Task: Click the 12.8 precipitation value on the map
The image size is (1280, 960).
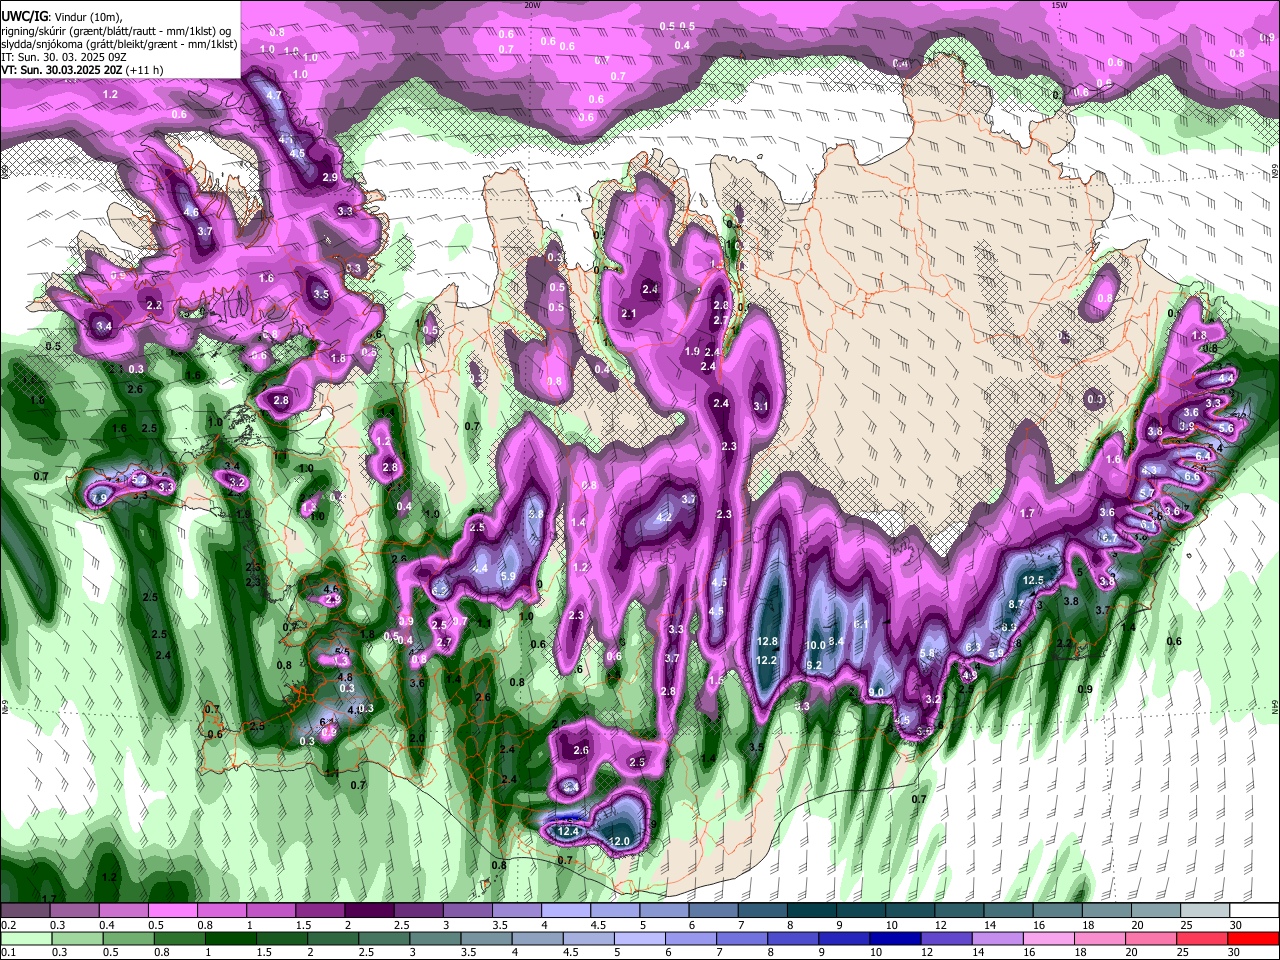Action: 768,642
